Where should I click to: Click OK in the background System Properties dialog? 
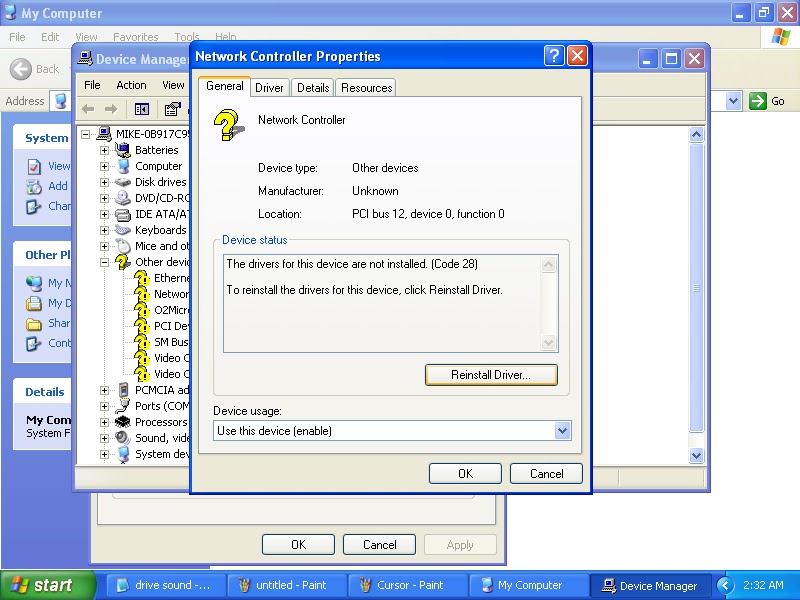pyautogui.click(x=298, y=544)
